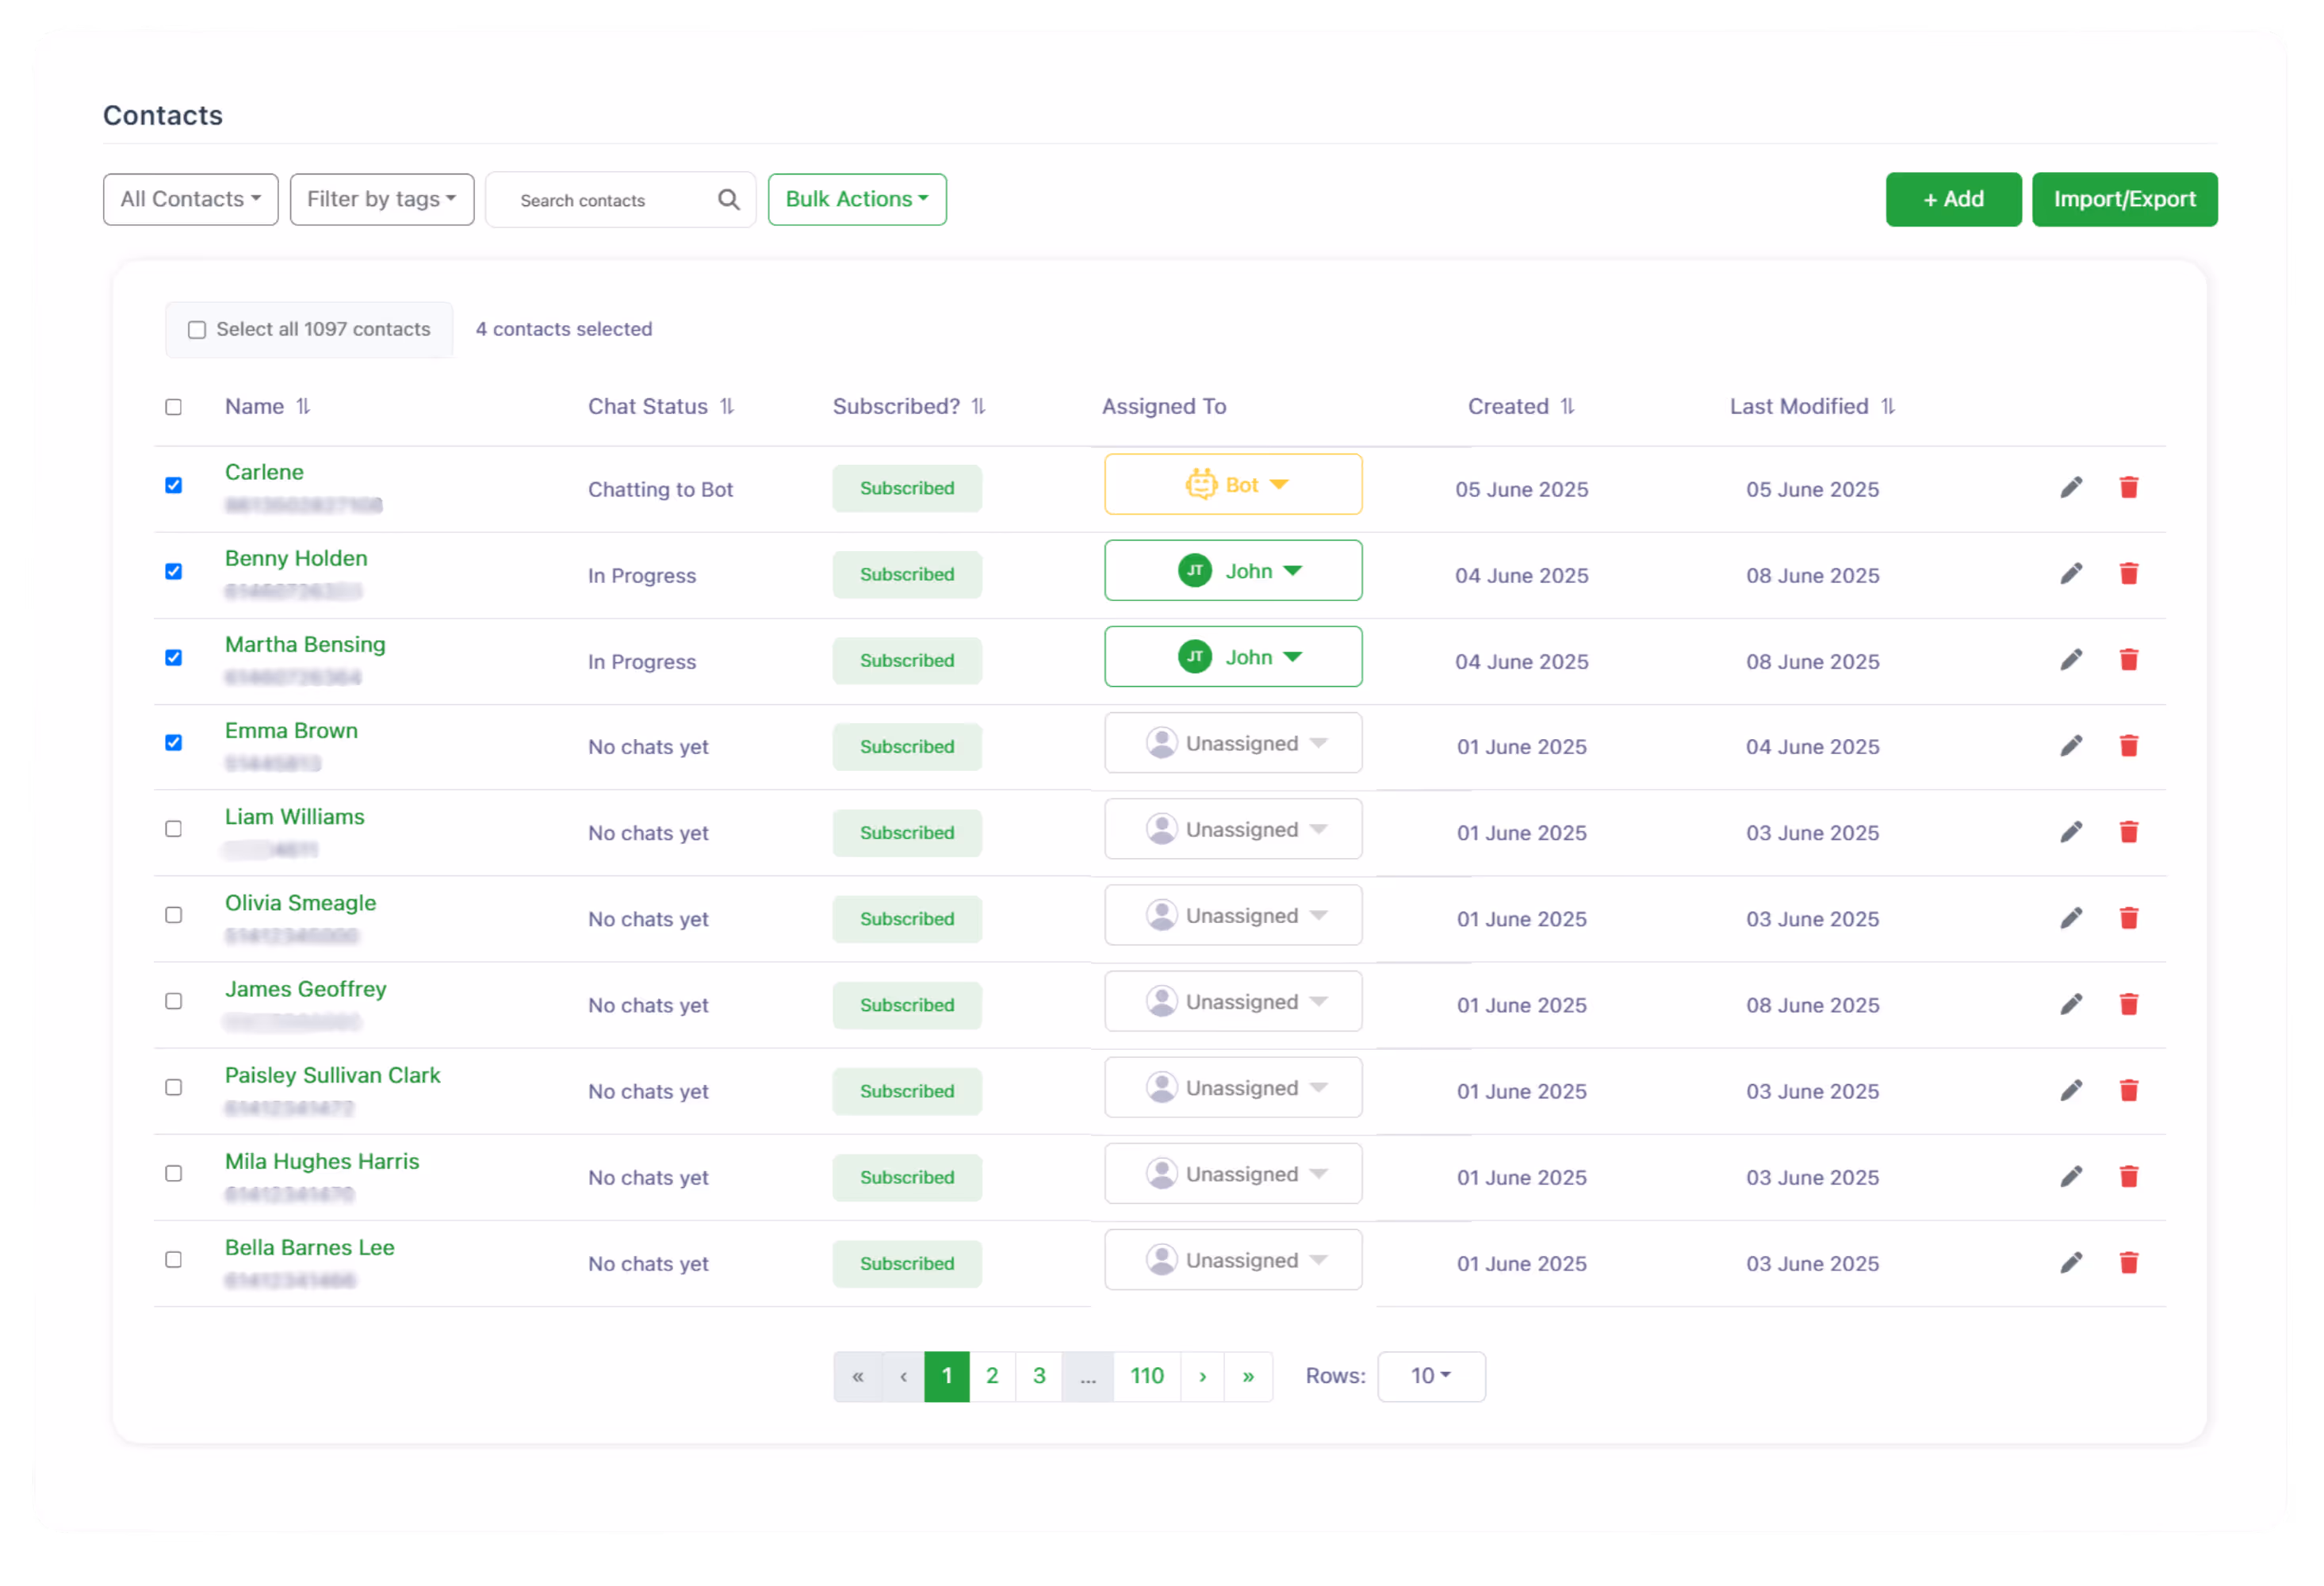
Task: Tick the Liam Williams row checkbox
Action: (x=174, y=829)
